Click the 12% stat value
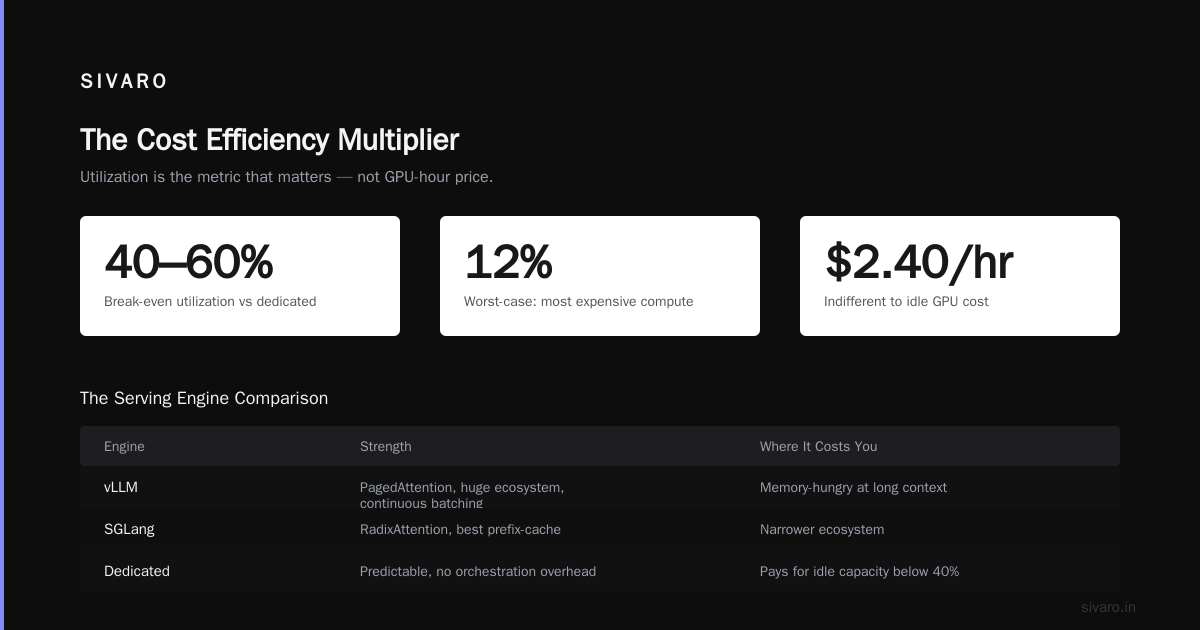Viewport: 1200px width, 630px height. click(508, 262)
